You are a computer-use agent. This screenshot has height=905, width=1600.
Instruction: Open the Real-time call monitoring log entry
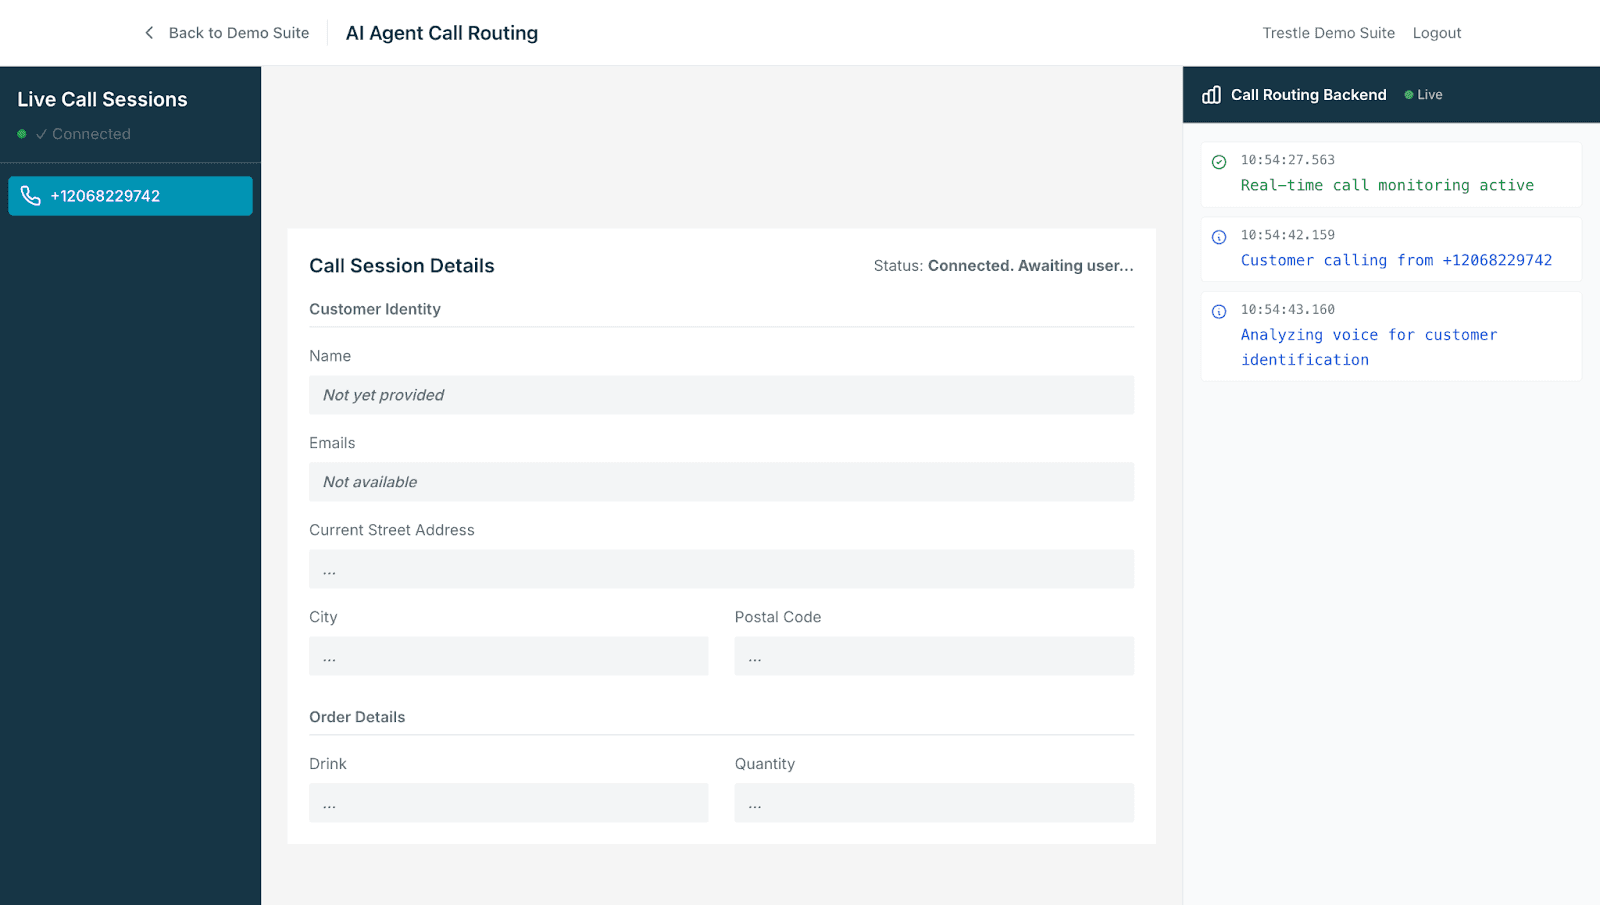click(x=1390, y=174)
